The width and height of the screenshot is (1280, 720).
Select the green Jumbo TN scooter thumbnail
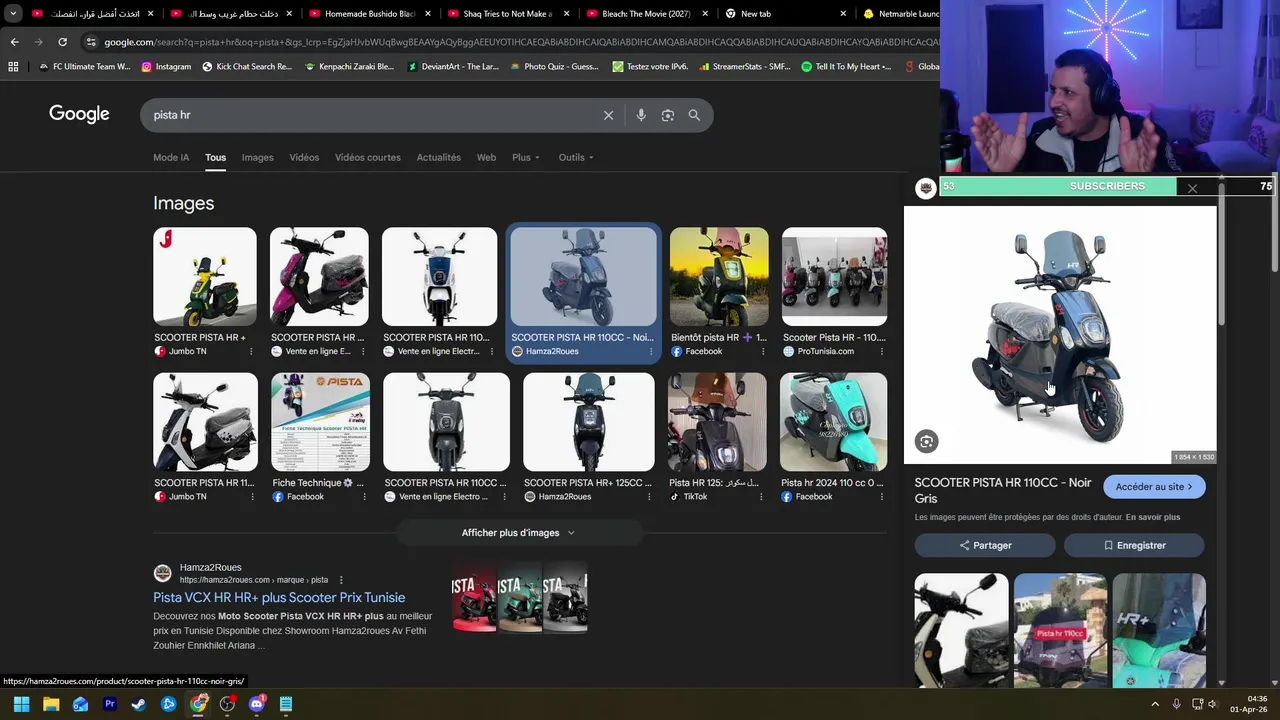(205, 277)
